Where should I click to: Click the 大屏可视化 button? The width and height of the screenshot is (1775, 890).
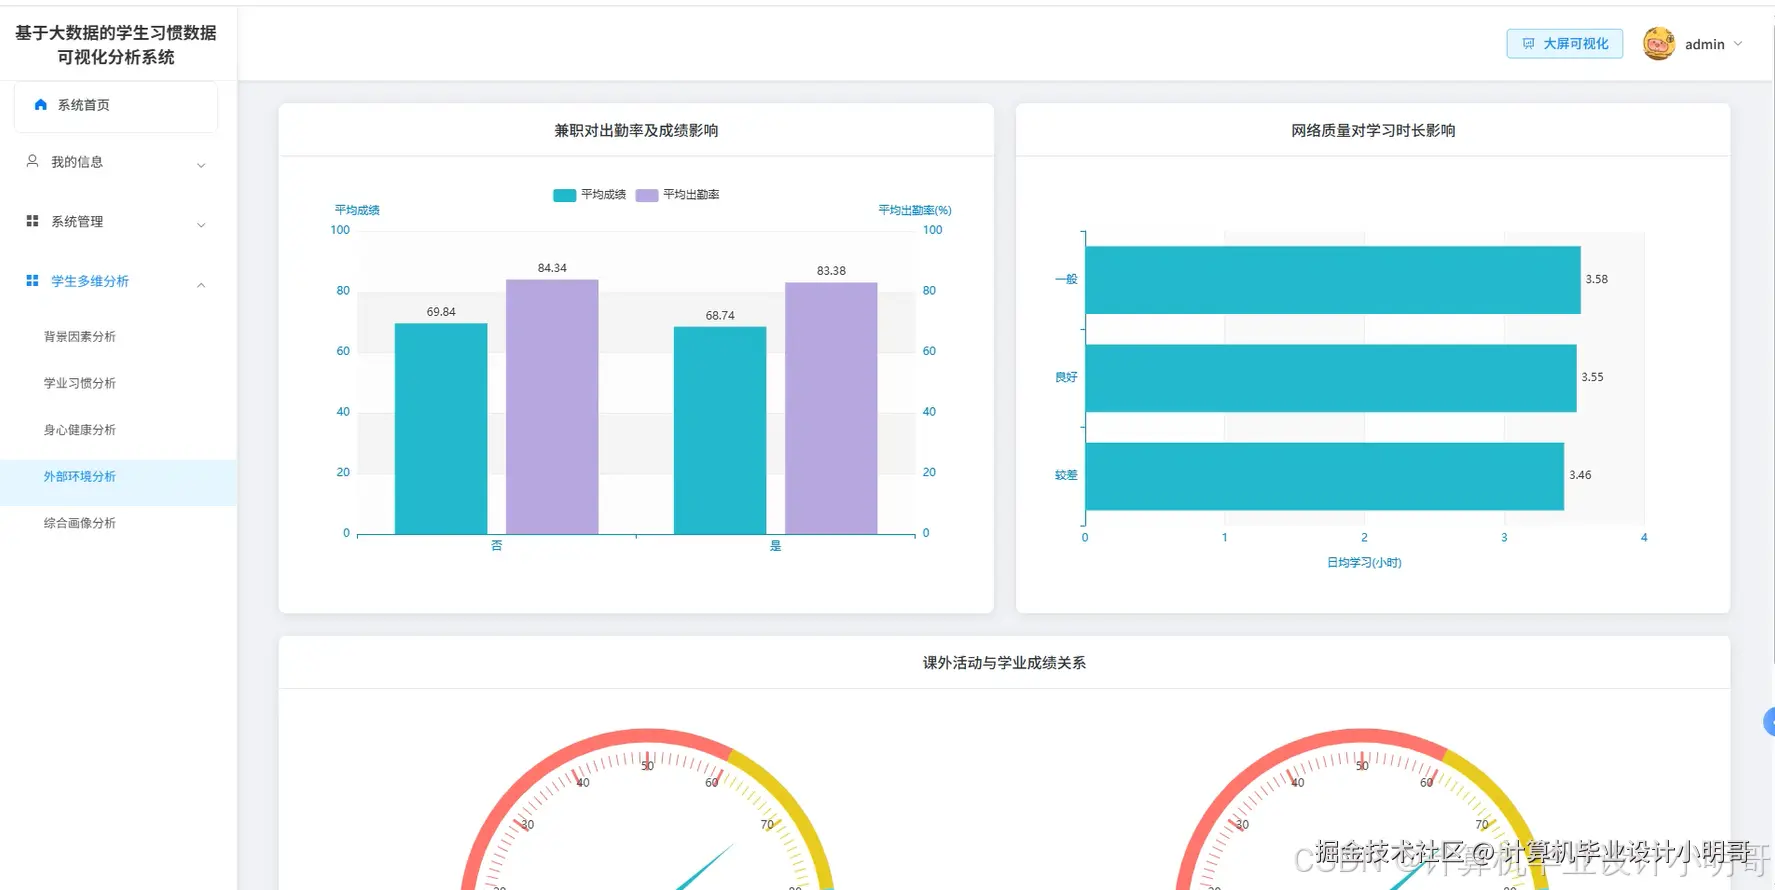pyautogui.click(x=1565, y=44)
